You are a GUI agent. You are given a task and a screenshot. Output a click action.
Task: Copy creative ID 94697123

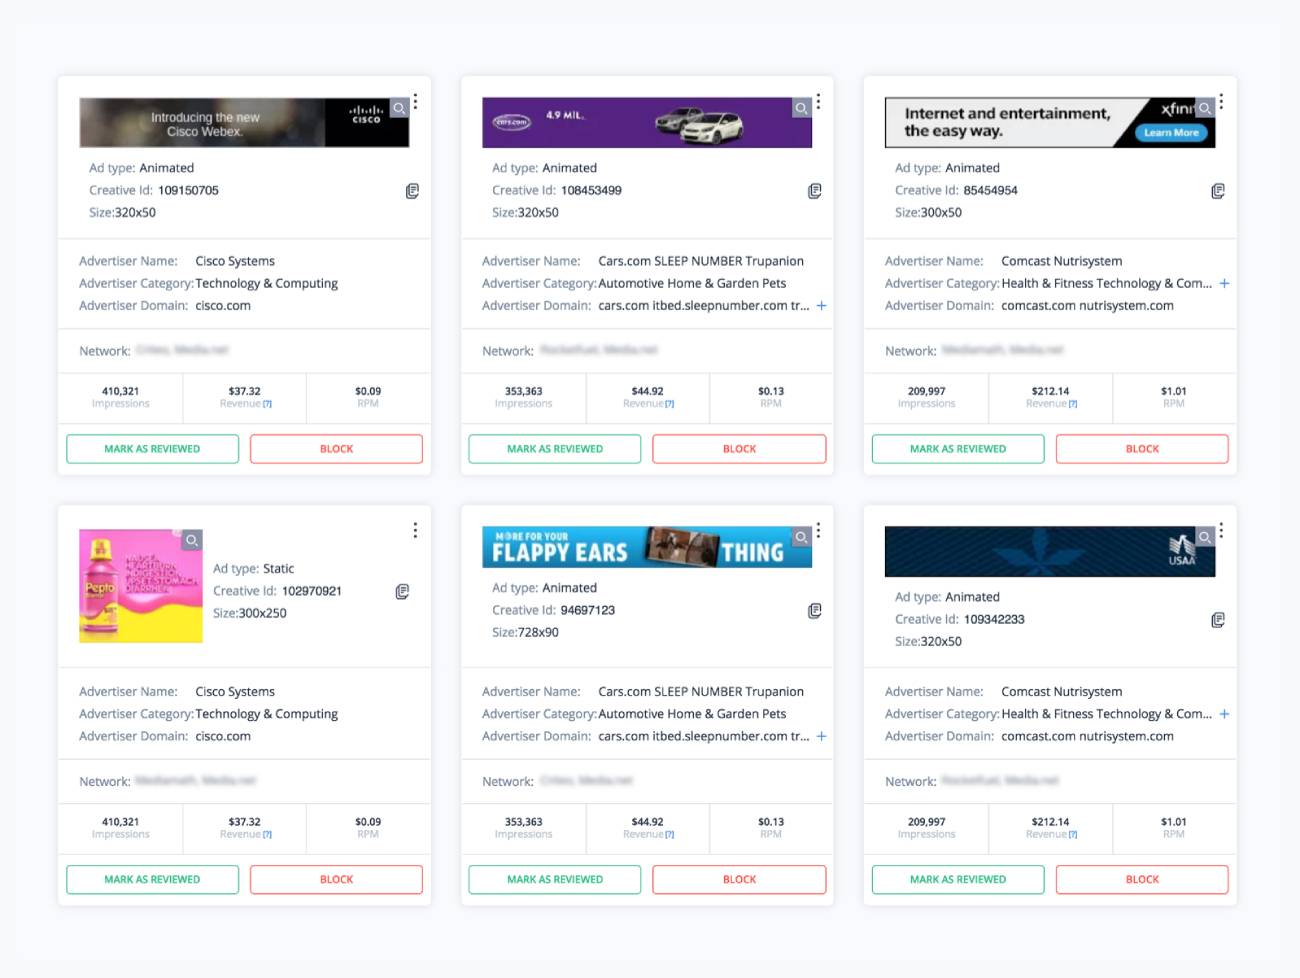coord(815,611)
